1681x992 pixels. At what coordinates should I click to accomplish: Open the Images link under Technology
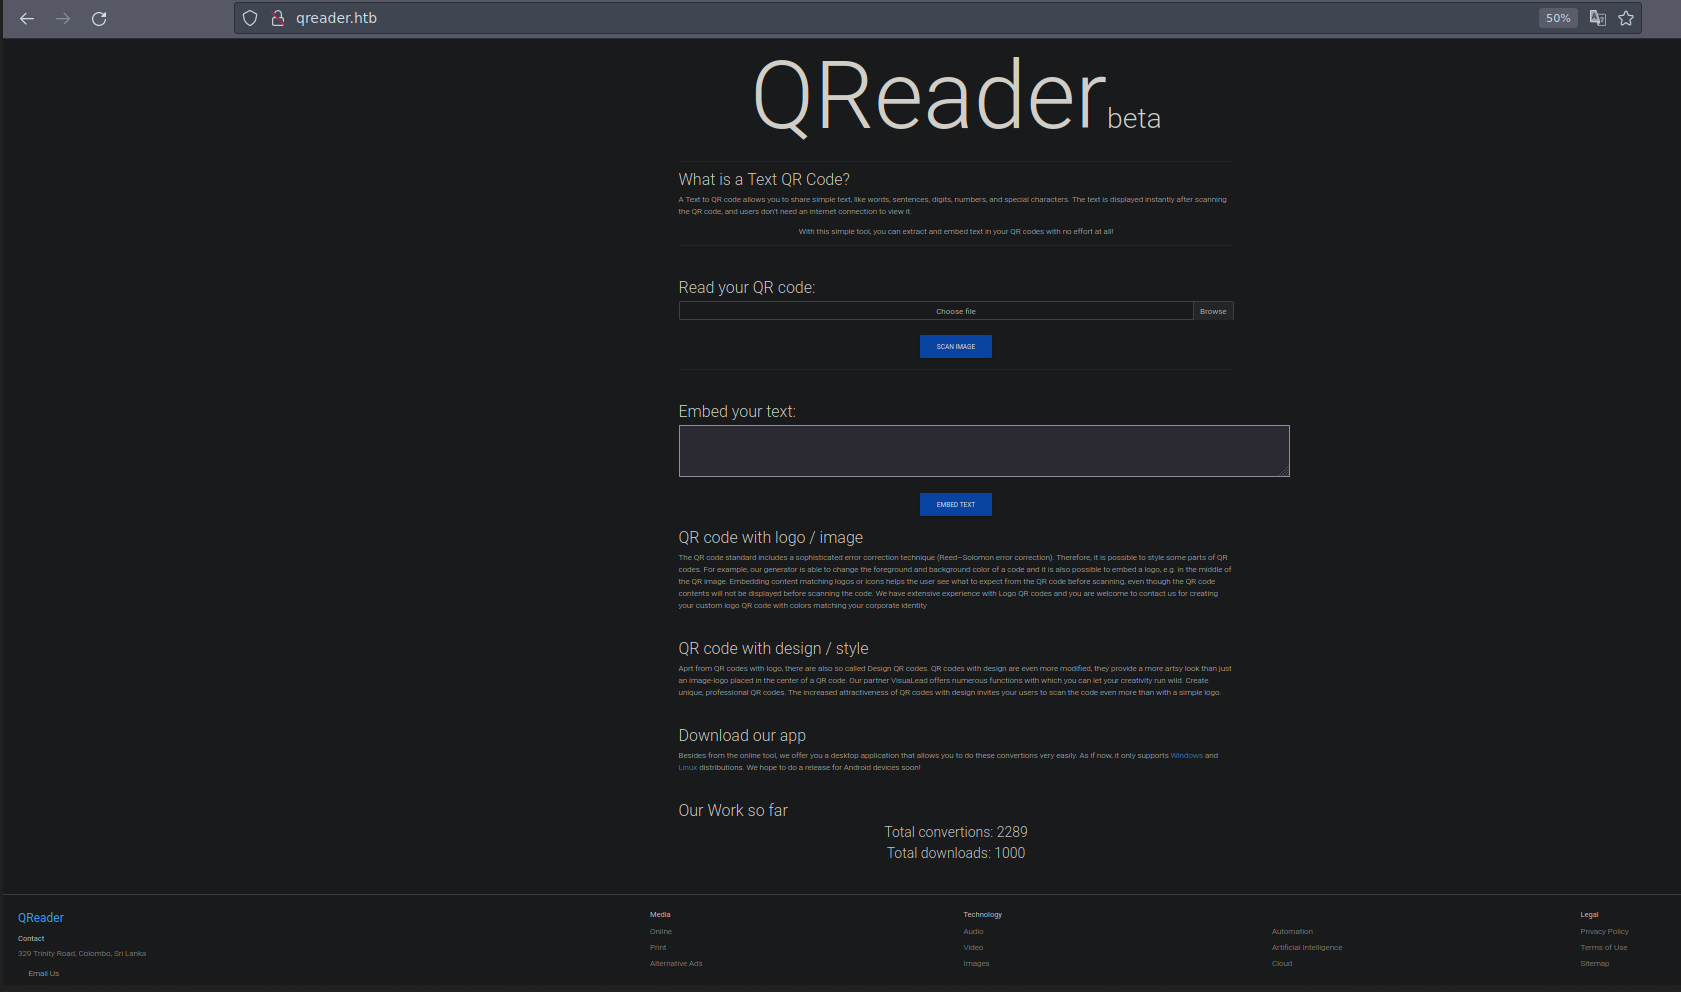point(976,963)
